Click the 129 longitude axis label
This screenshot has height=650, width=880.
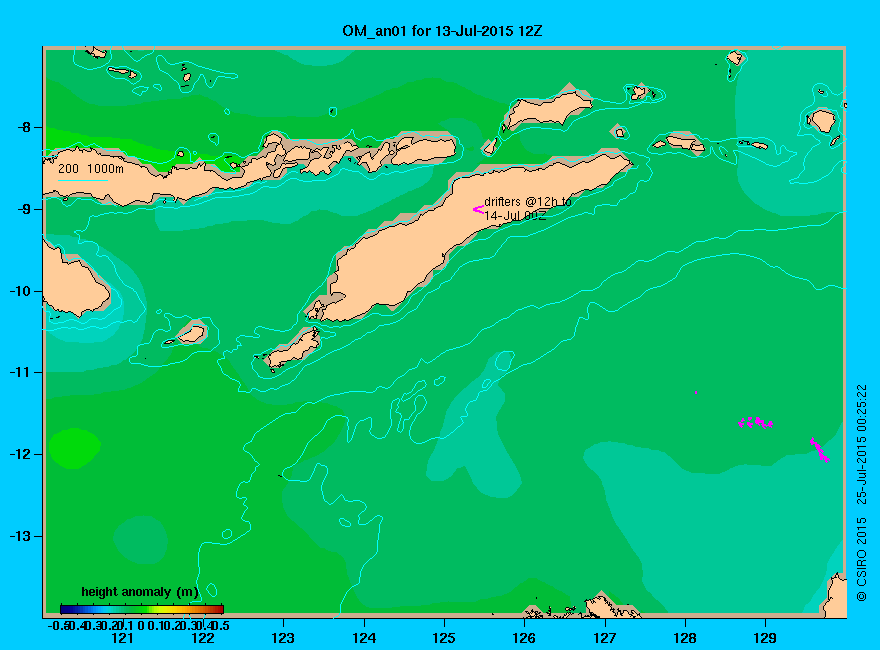(x=765, y=638)
